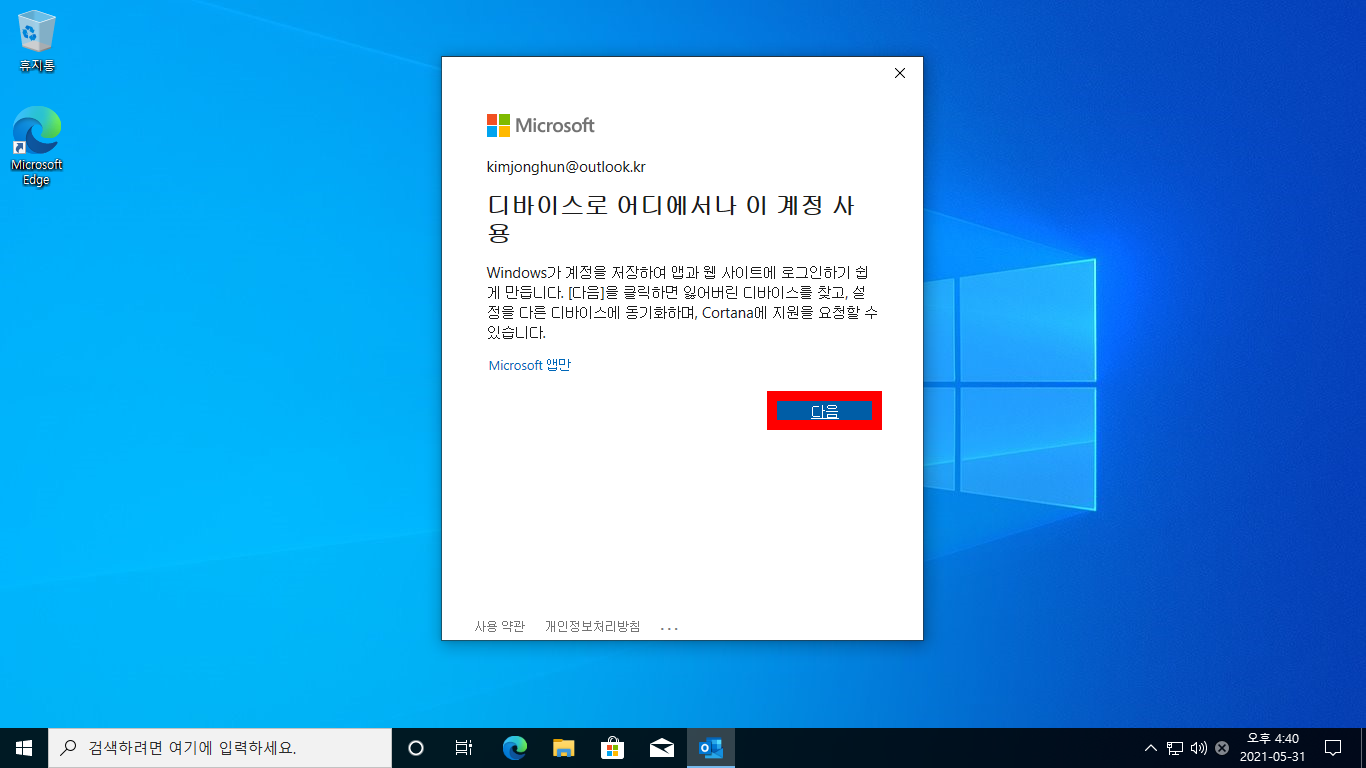Click the 'Microsoft 앱만' link
The width and height of the screenshot is (1366, 768).
[x=529, y=366]
